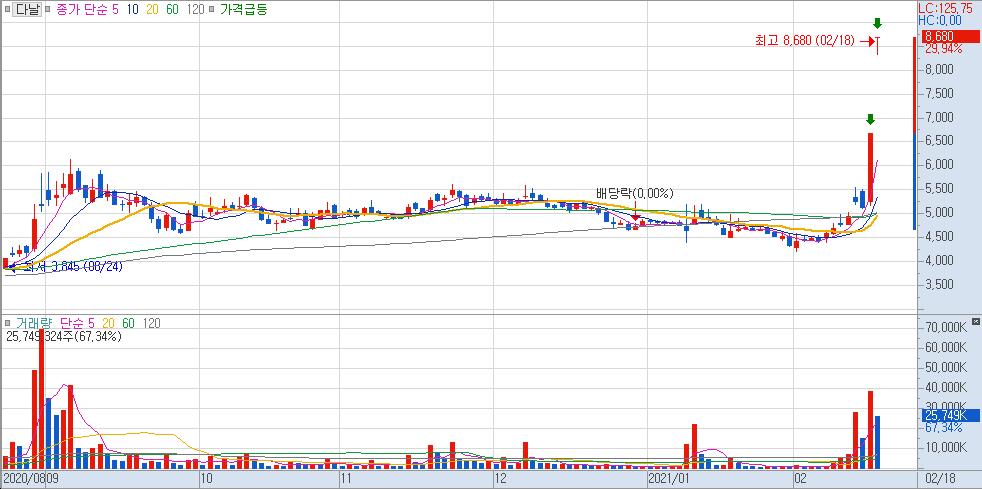982x489 pixels.
Task: Toggle the square marker before 다날
Action: tap(6, 9)
